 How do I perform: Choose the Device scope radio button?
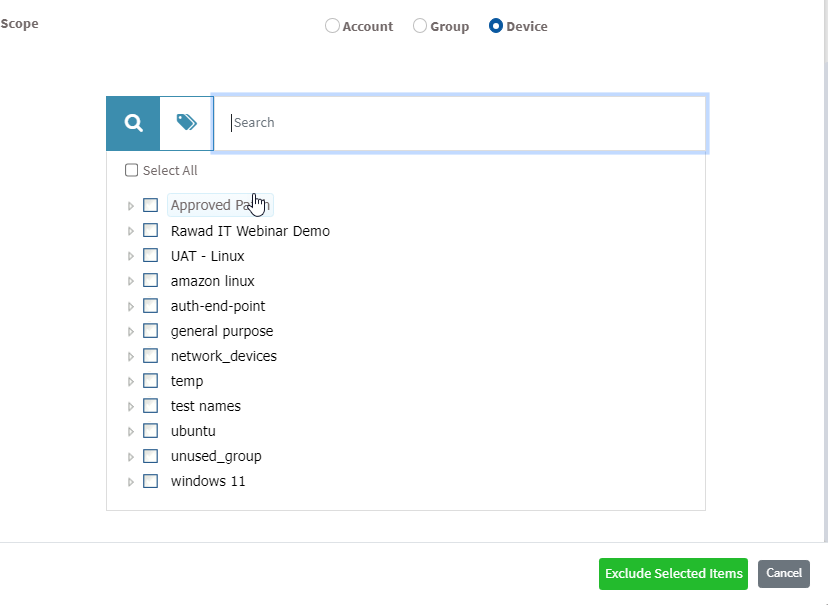(x=496, y=26)
